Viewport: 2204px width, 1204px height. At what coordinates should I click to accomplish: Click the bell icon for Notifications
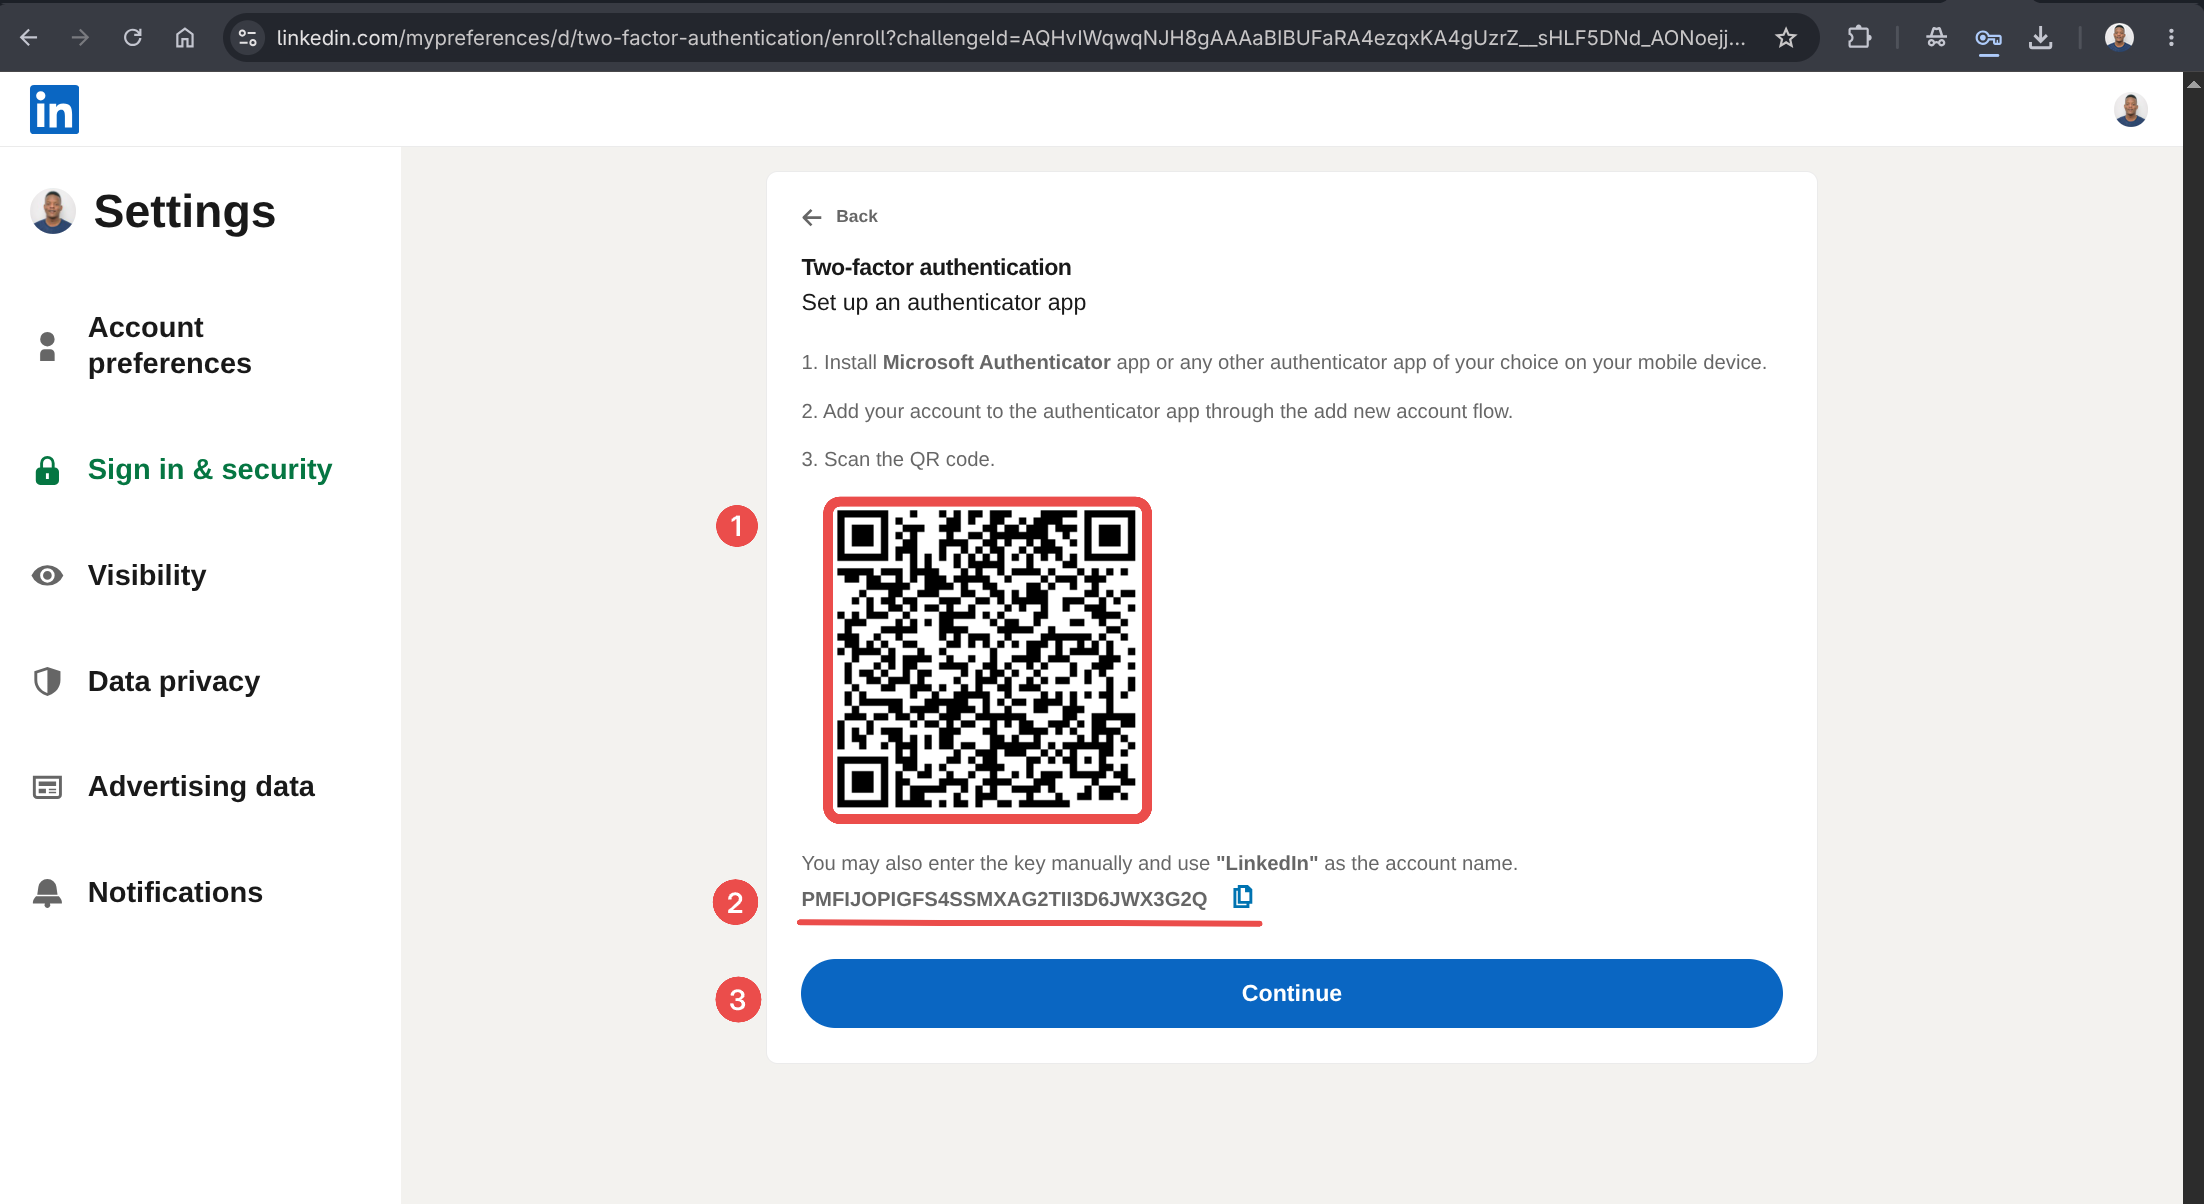[47, 893]
